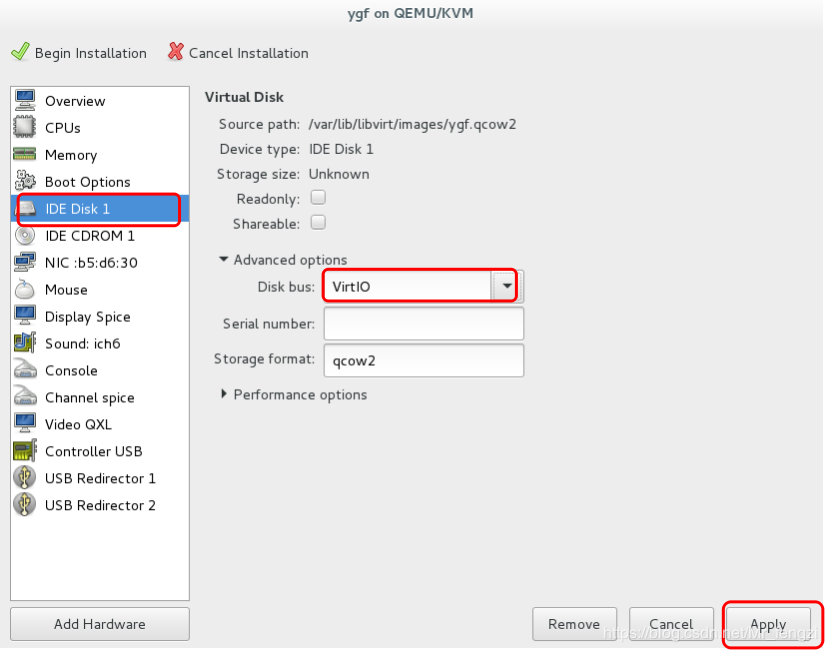This screenshot has width=827, height=652.
Task: Select Display Spice in hardware list
Action: [x=87, y=317]
